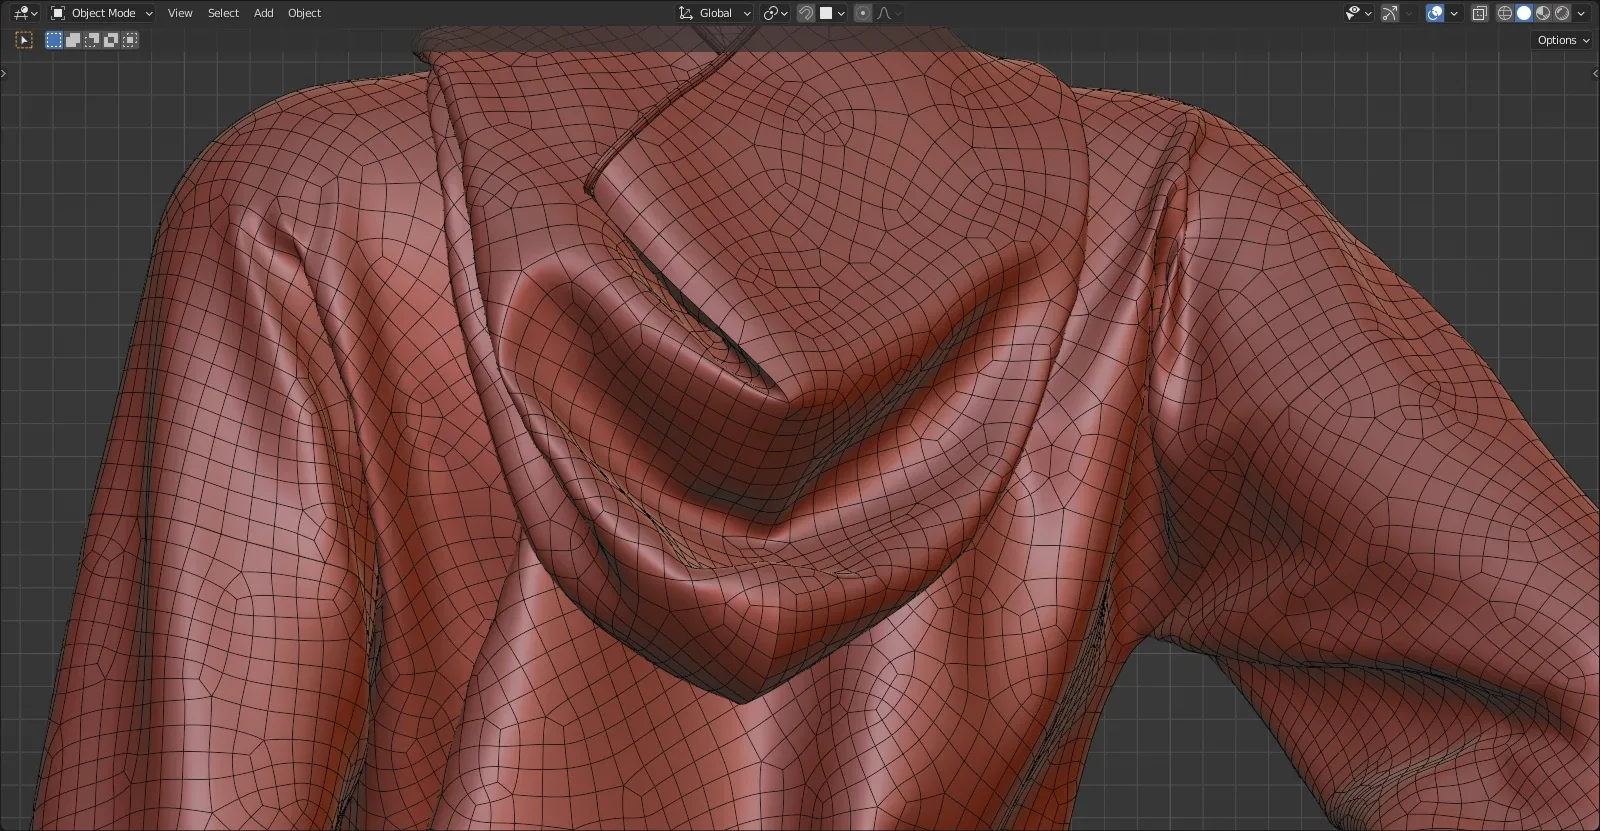Expand the sidebar using right-edge arrow
The height and width of the screenshot is (831, 1600).
coord(1595,73)
